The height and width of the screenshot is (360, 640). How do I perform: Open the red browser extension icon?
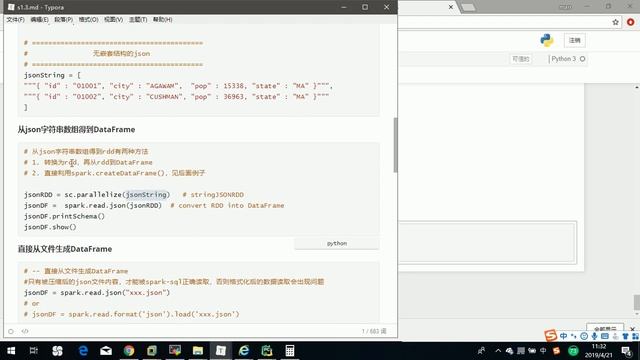[x=631, y=22]
